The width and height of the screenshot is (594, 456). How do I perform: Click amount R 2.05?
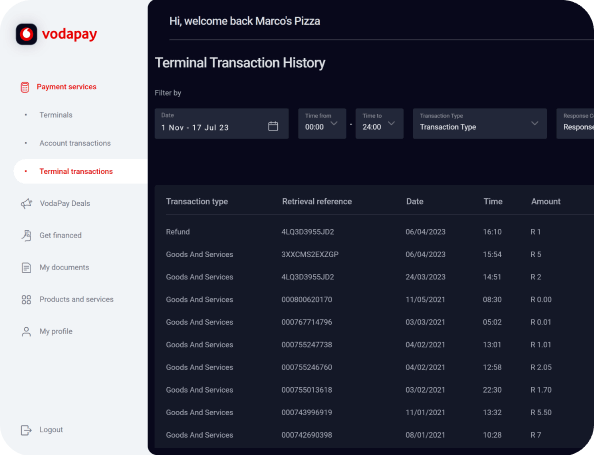tap(541, 367)
